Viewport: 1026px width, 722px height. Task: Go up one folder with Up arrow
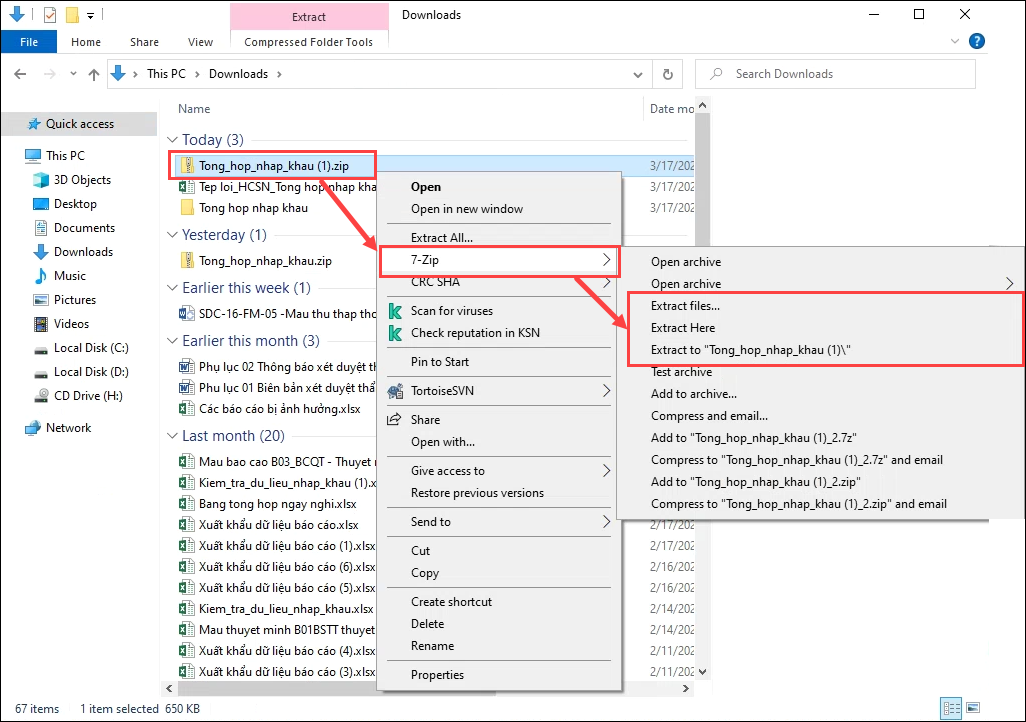click(x=94, y=74)
